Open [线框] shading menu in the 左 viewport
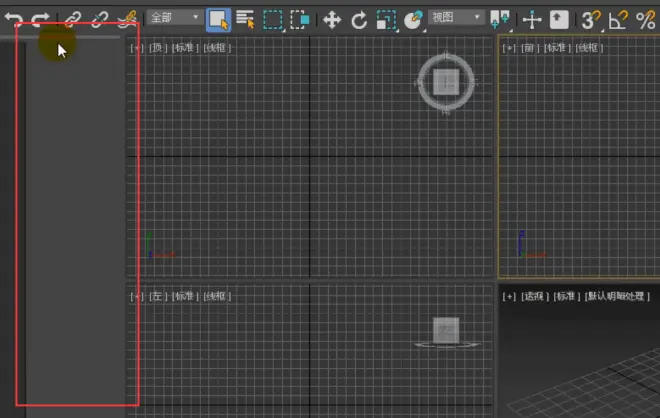660x418 pixels. point(217,296)
